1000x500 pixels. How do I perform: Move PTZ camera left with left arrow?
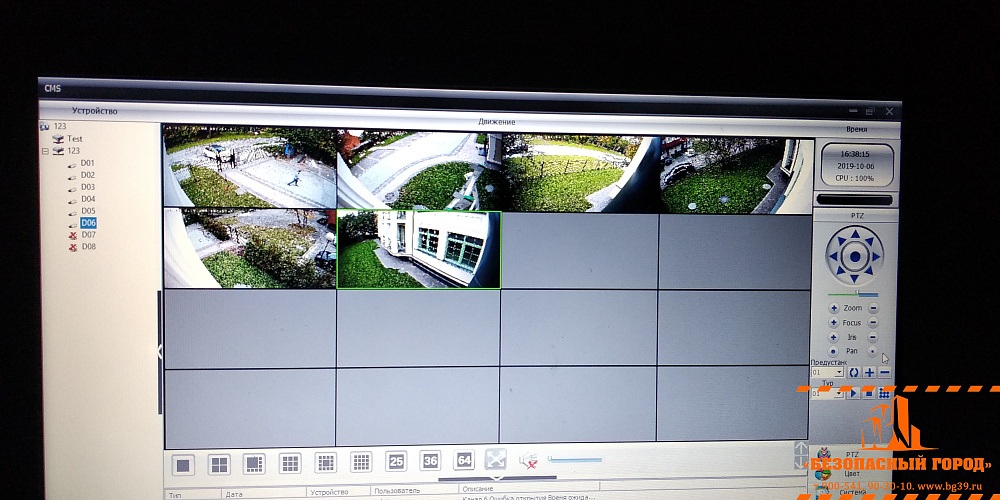coord(833,257)
